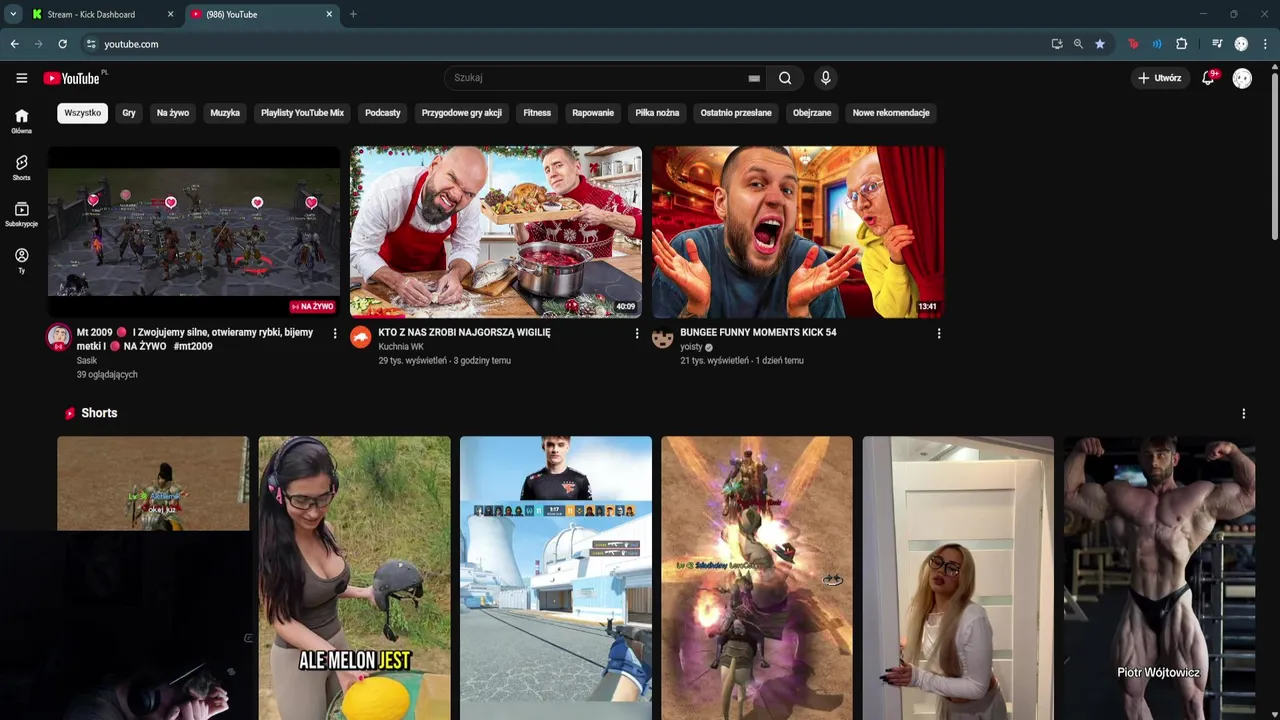Open the Chrome three-dot menu

pos(1265,44)
